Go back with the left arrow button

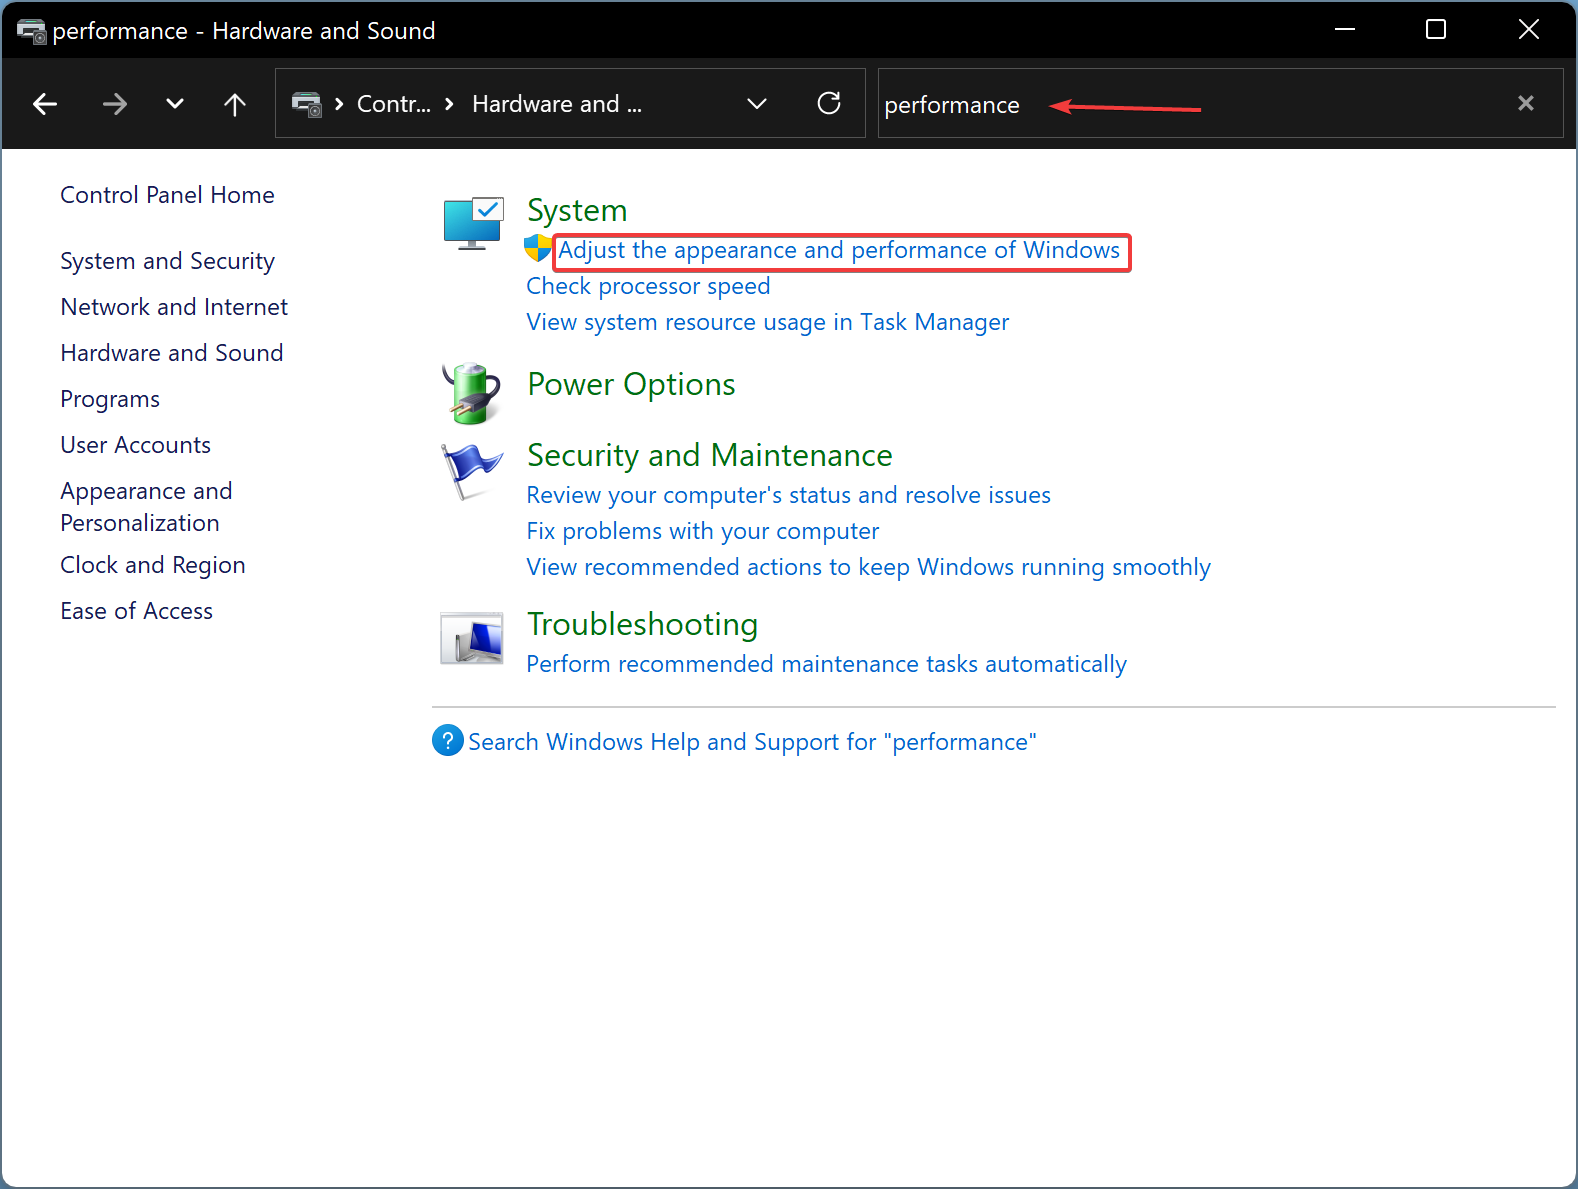point(45,104)
